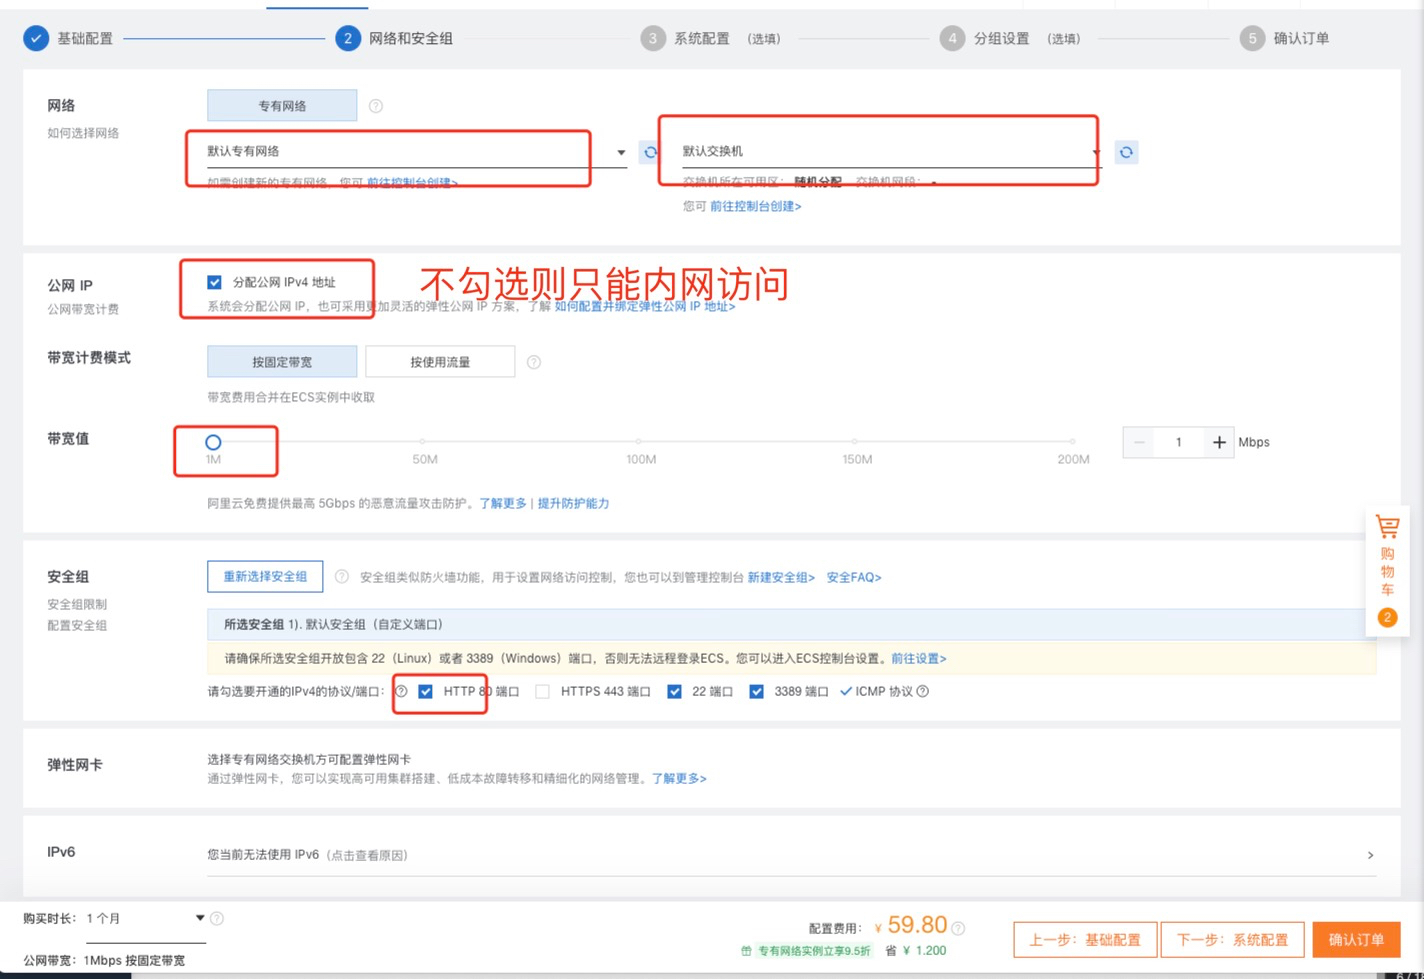
Task: Click the help icon next to ICMP 协议
Action: pyautogui.click(x=923, y=691)
